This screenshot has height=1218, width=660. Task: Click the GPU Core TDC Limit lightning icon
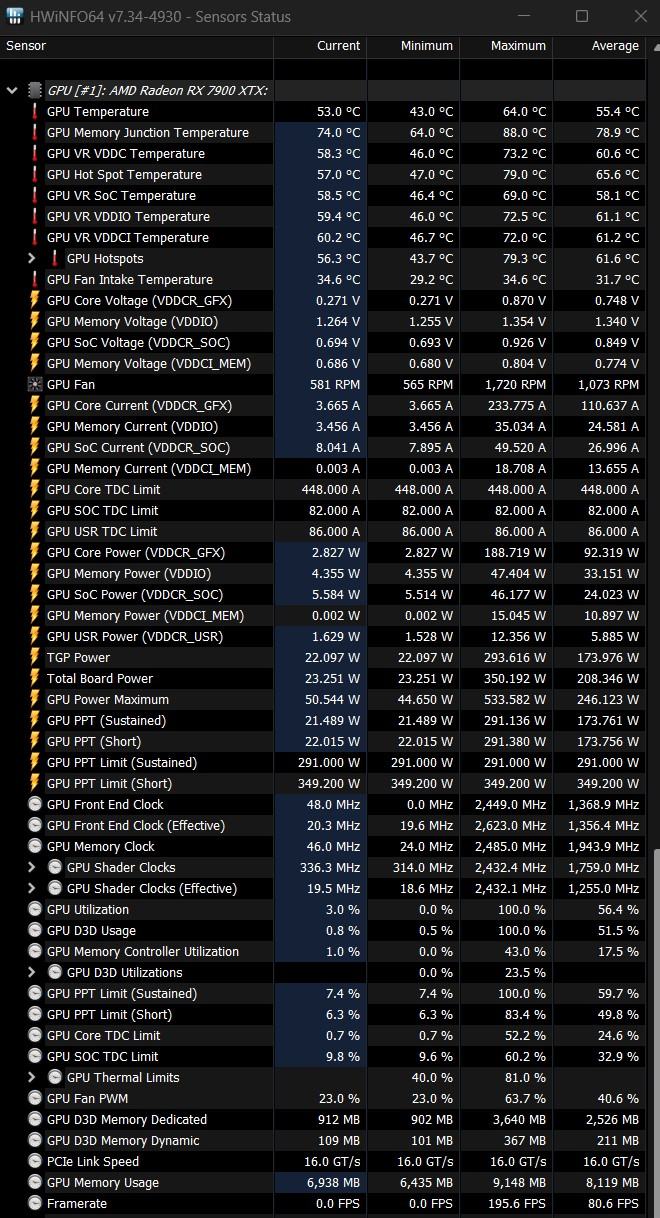tap(35, 489)
